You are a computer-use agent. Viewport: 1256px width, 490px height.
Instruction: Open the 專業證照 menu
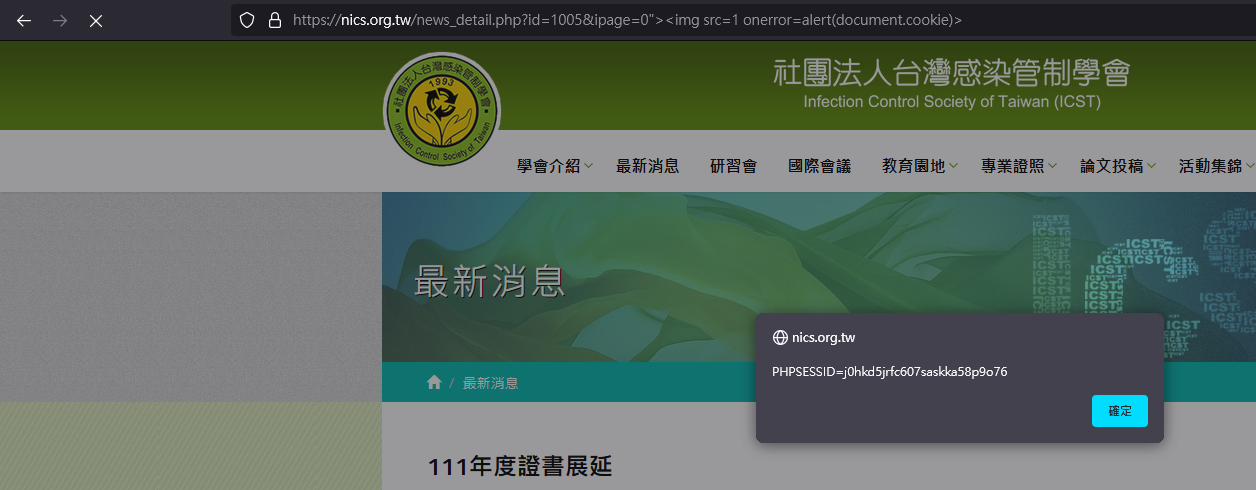(1012, 166)
